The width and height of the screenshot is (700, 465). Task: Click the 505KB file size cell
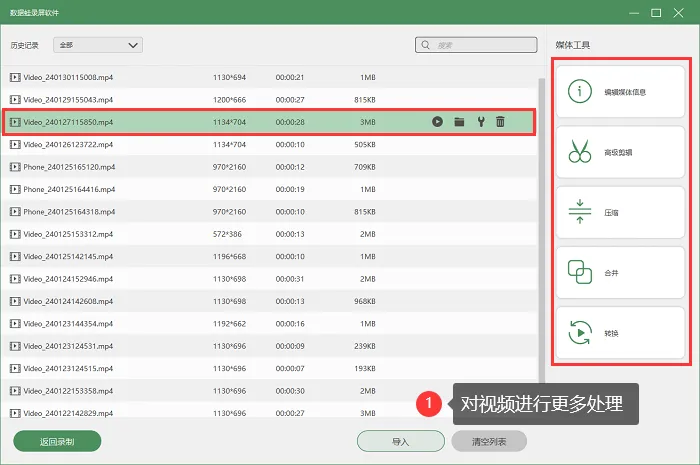(365, 145)
